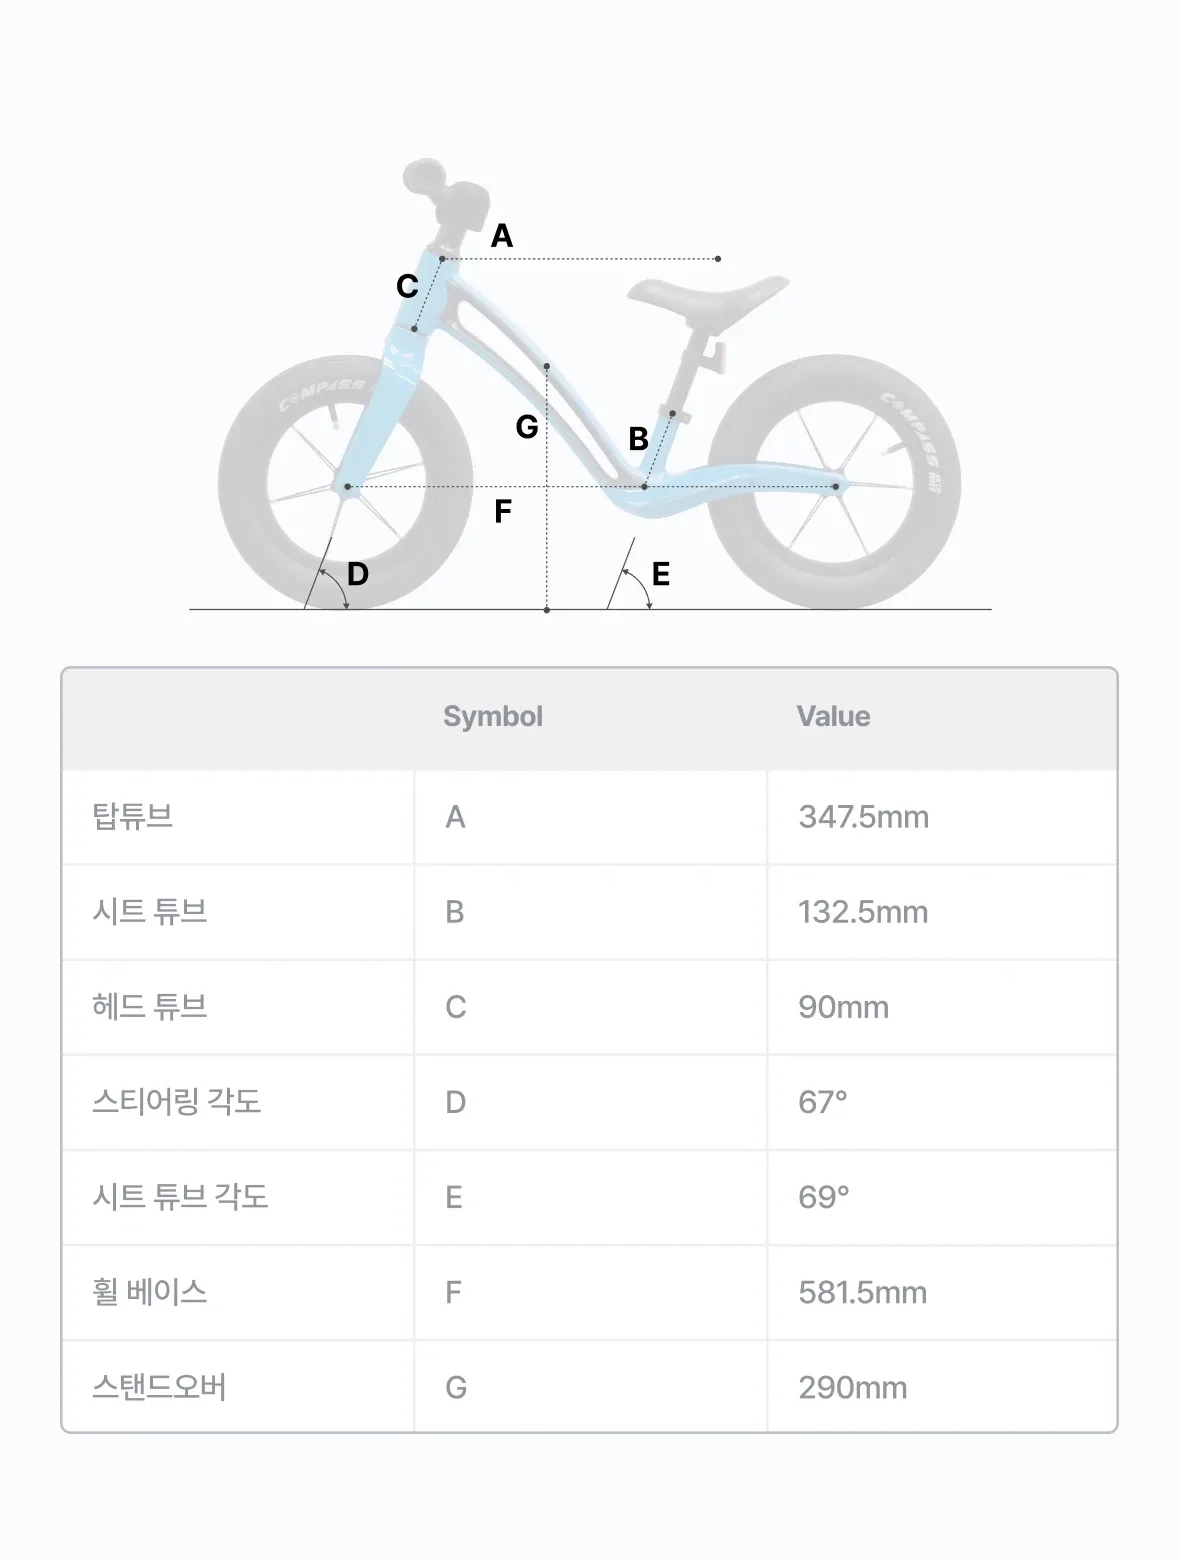Click the label A above the top tube
This screenshot has height=1560, width=1179.
click(502, 236)
